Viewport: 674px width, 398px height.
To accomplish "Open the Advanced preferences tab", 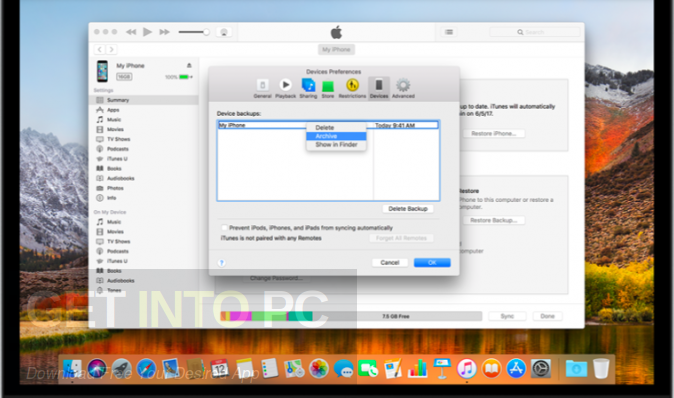I will 403,89.
